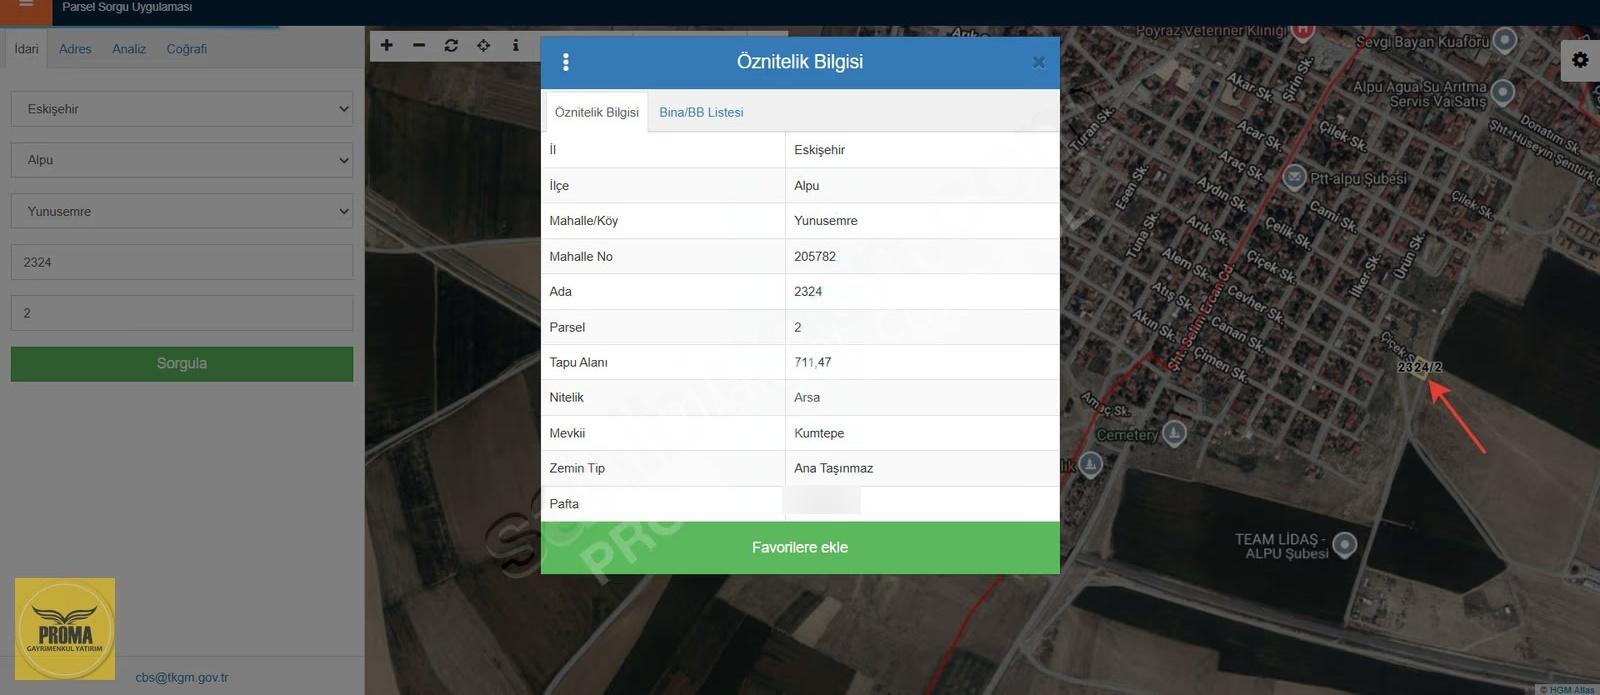Click the Poyraz Veteriner Kliniği marker
Screen dimensions: 1600x695
point(1302,31)
